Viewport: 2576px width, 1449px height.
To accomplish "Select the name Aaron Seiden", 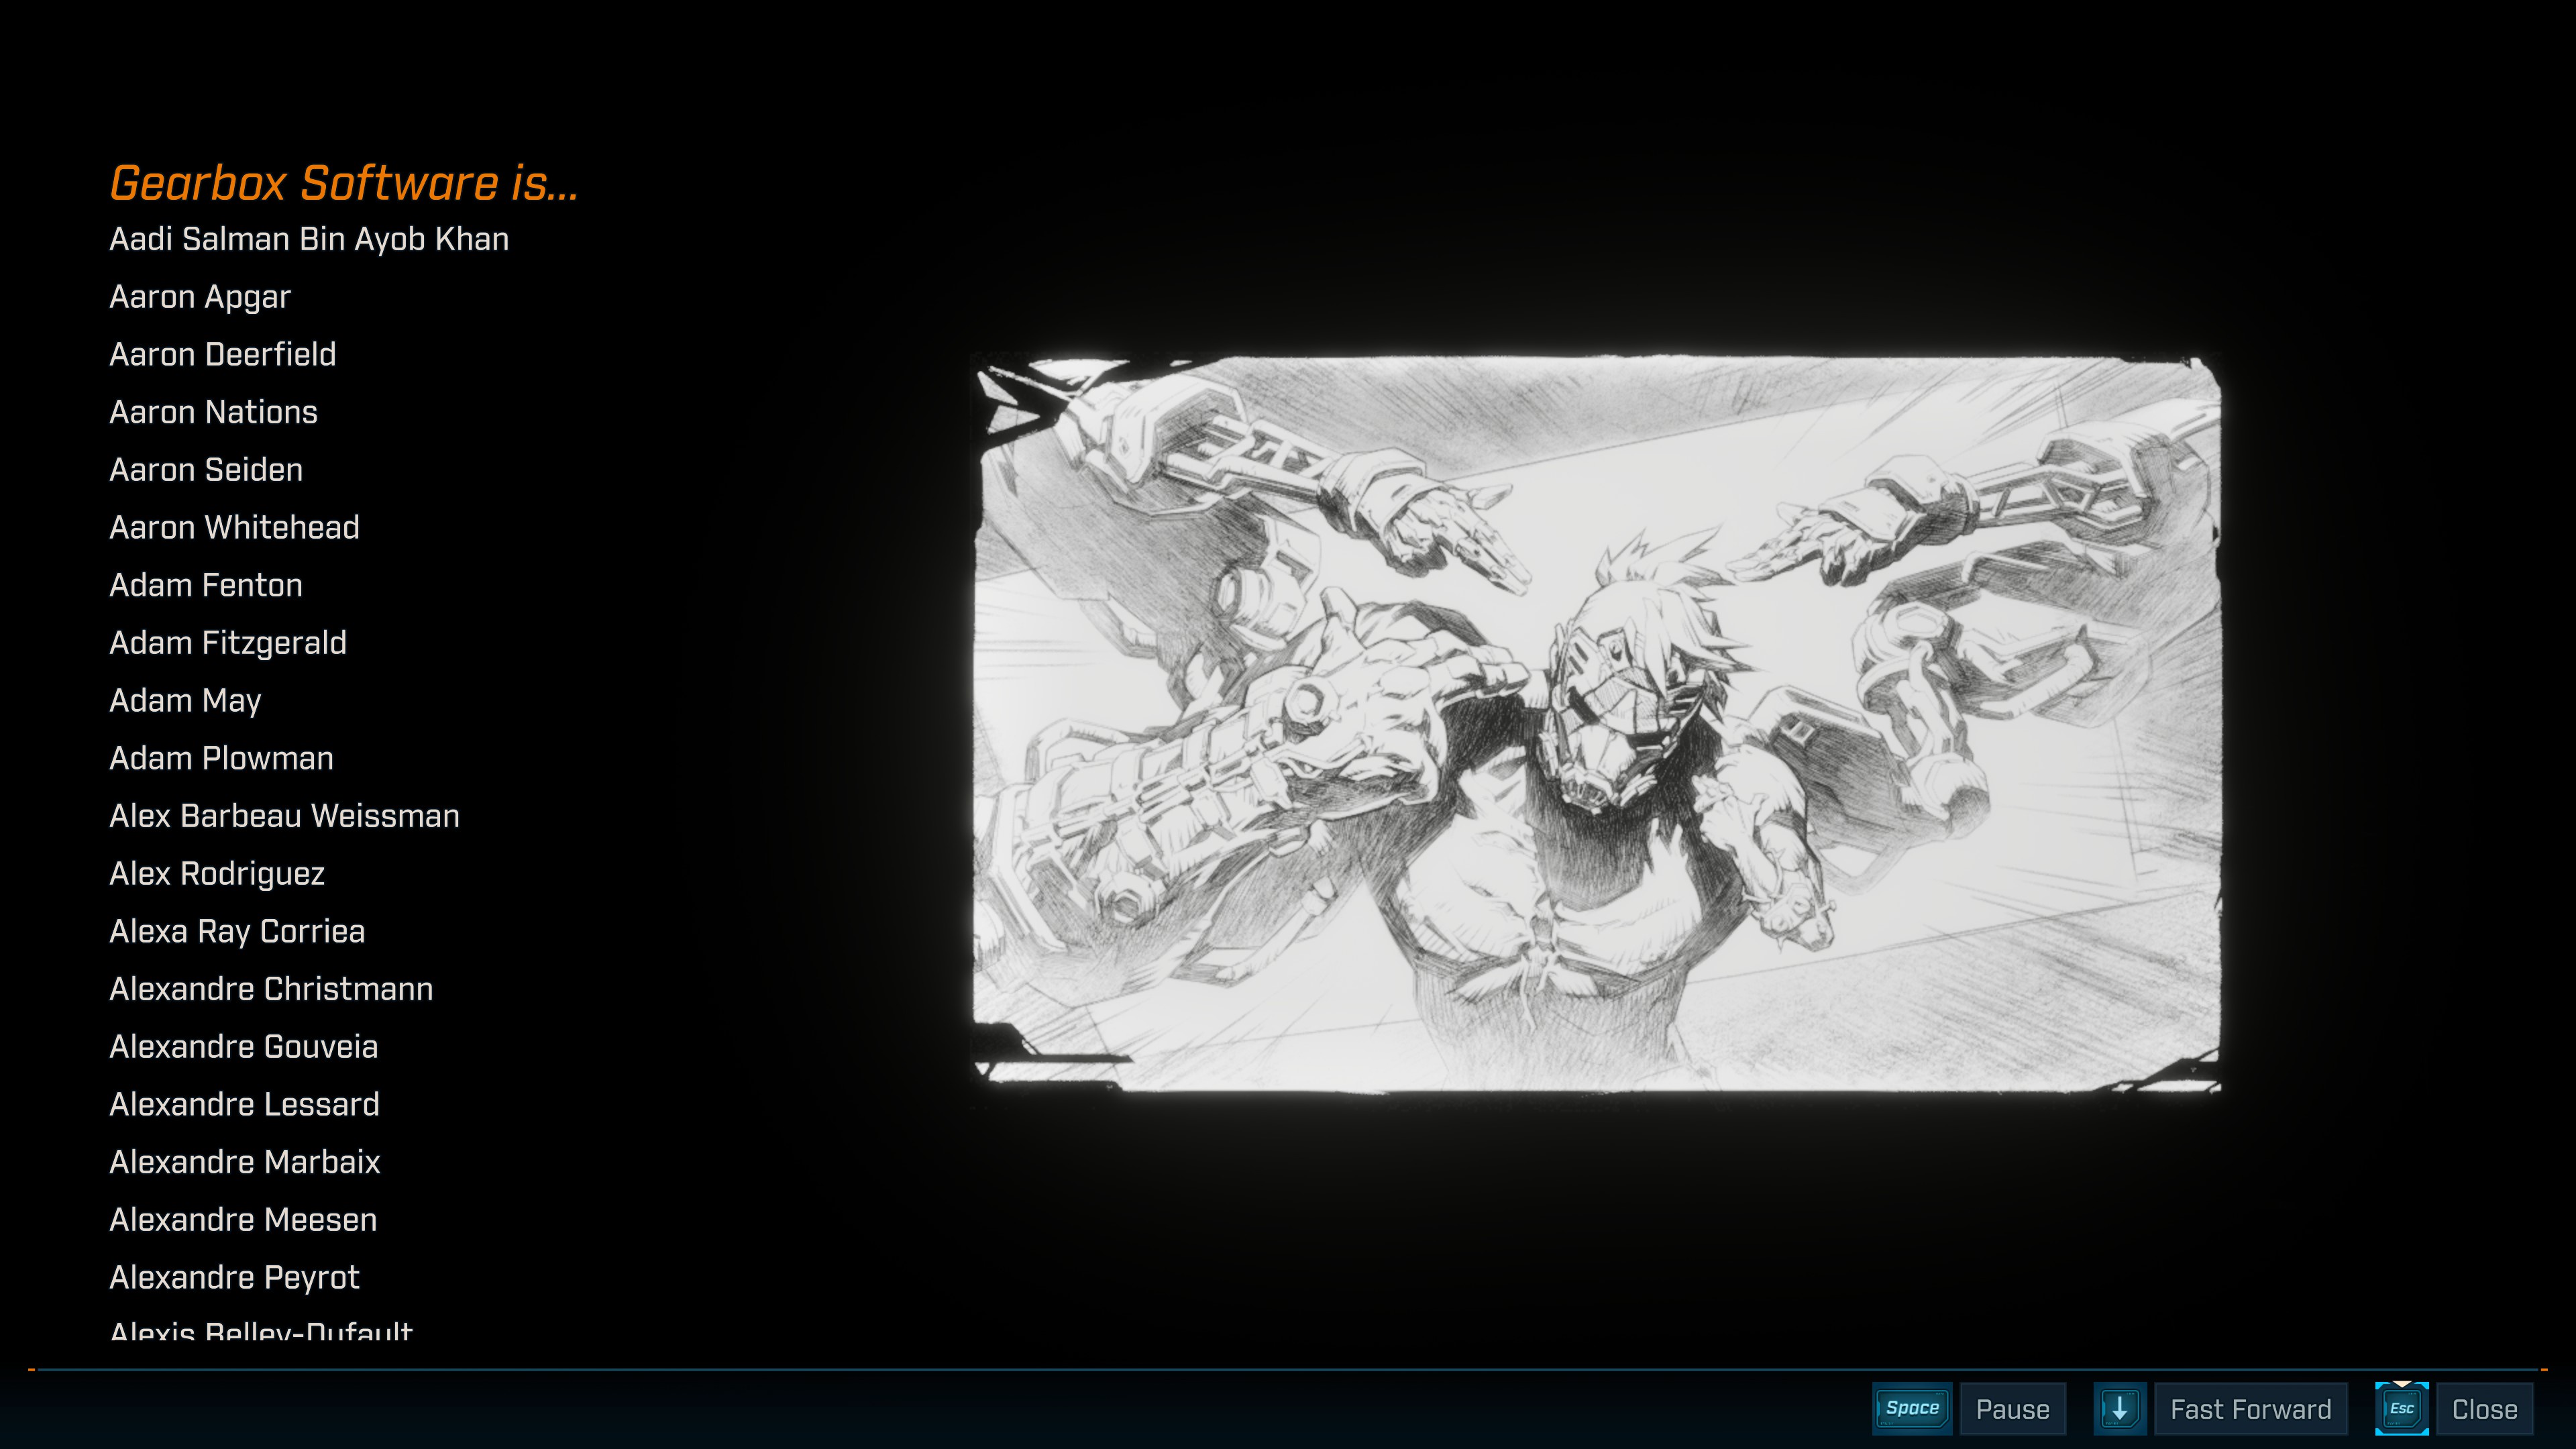I will (x=206, y=470).
